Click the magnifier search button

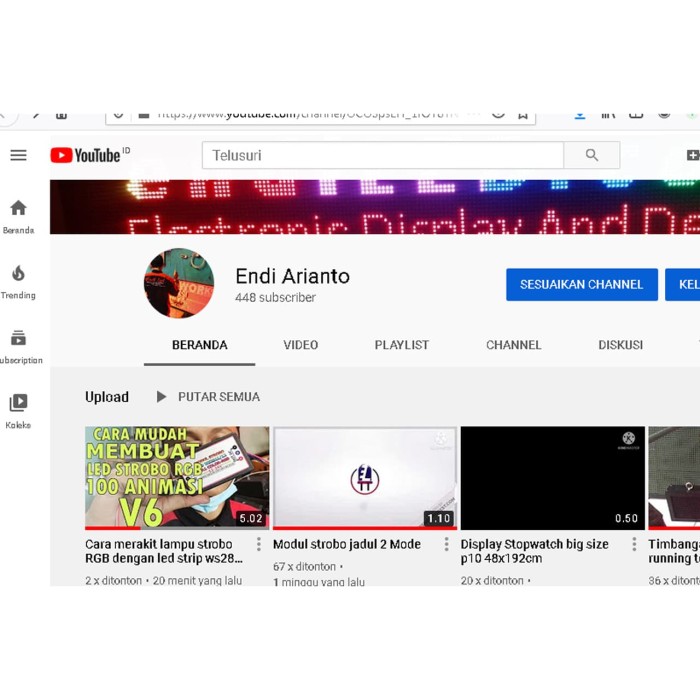click(x=592, y=155)
